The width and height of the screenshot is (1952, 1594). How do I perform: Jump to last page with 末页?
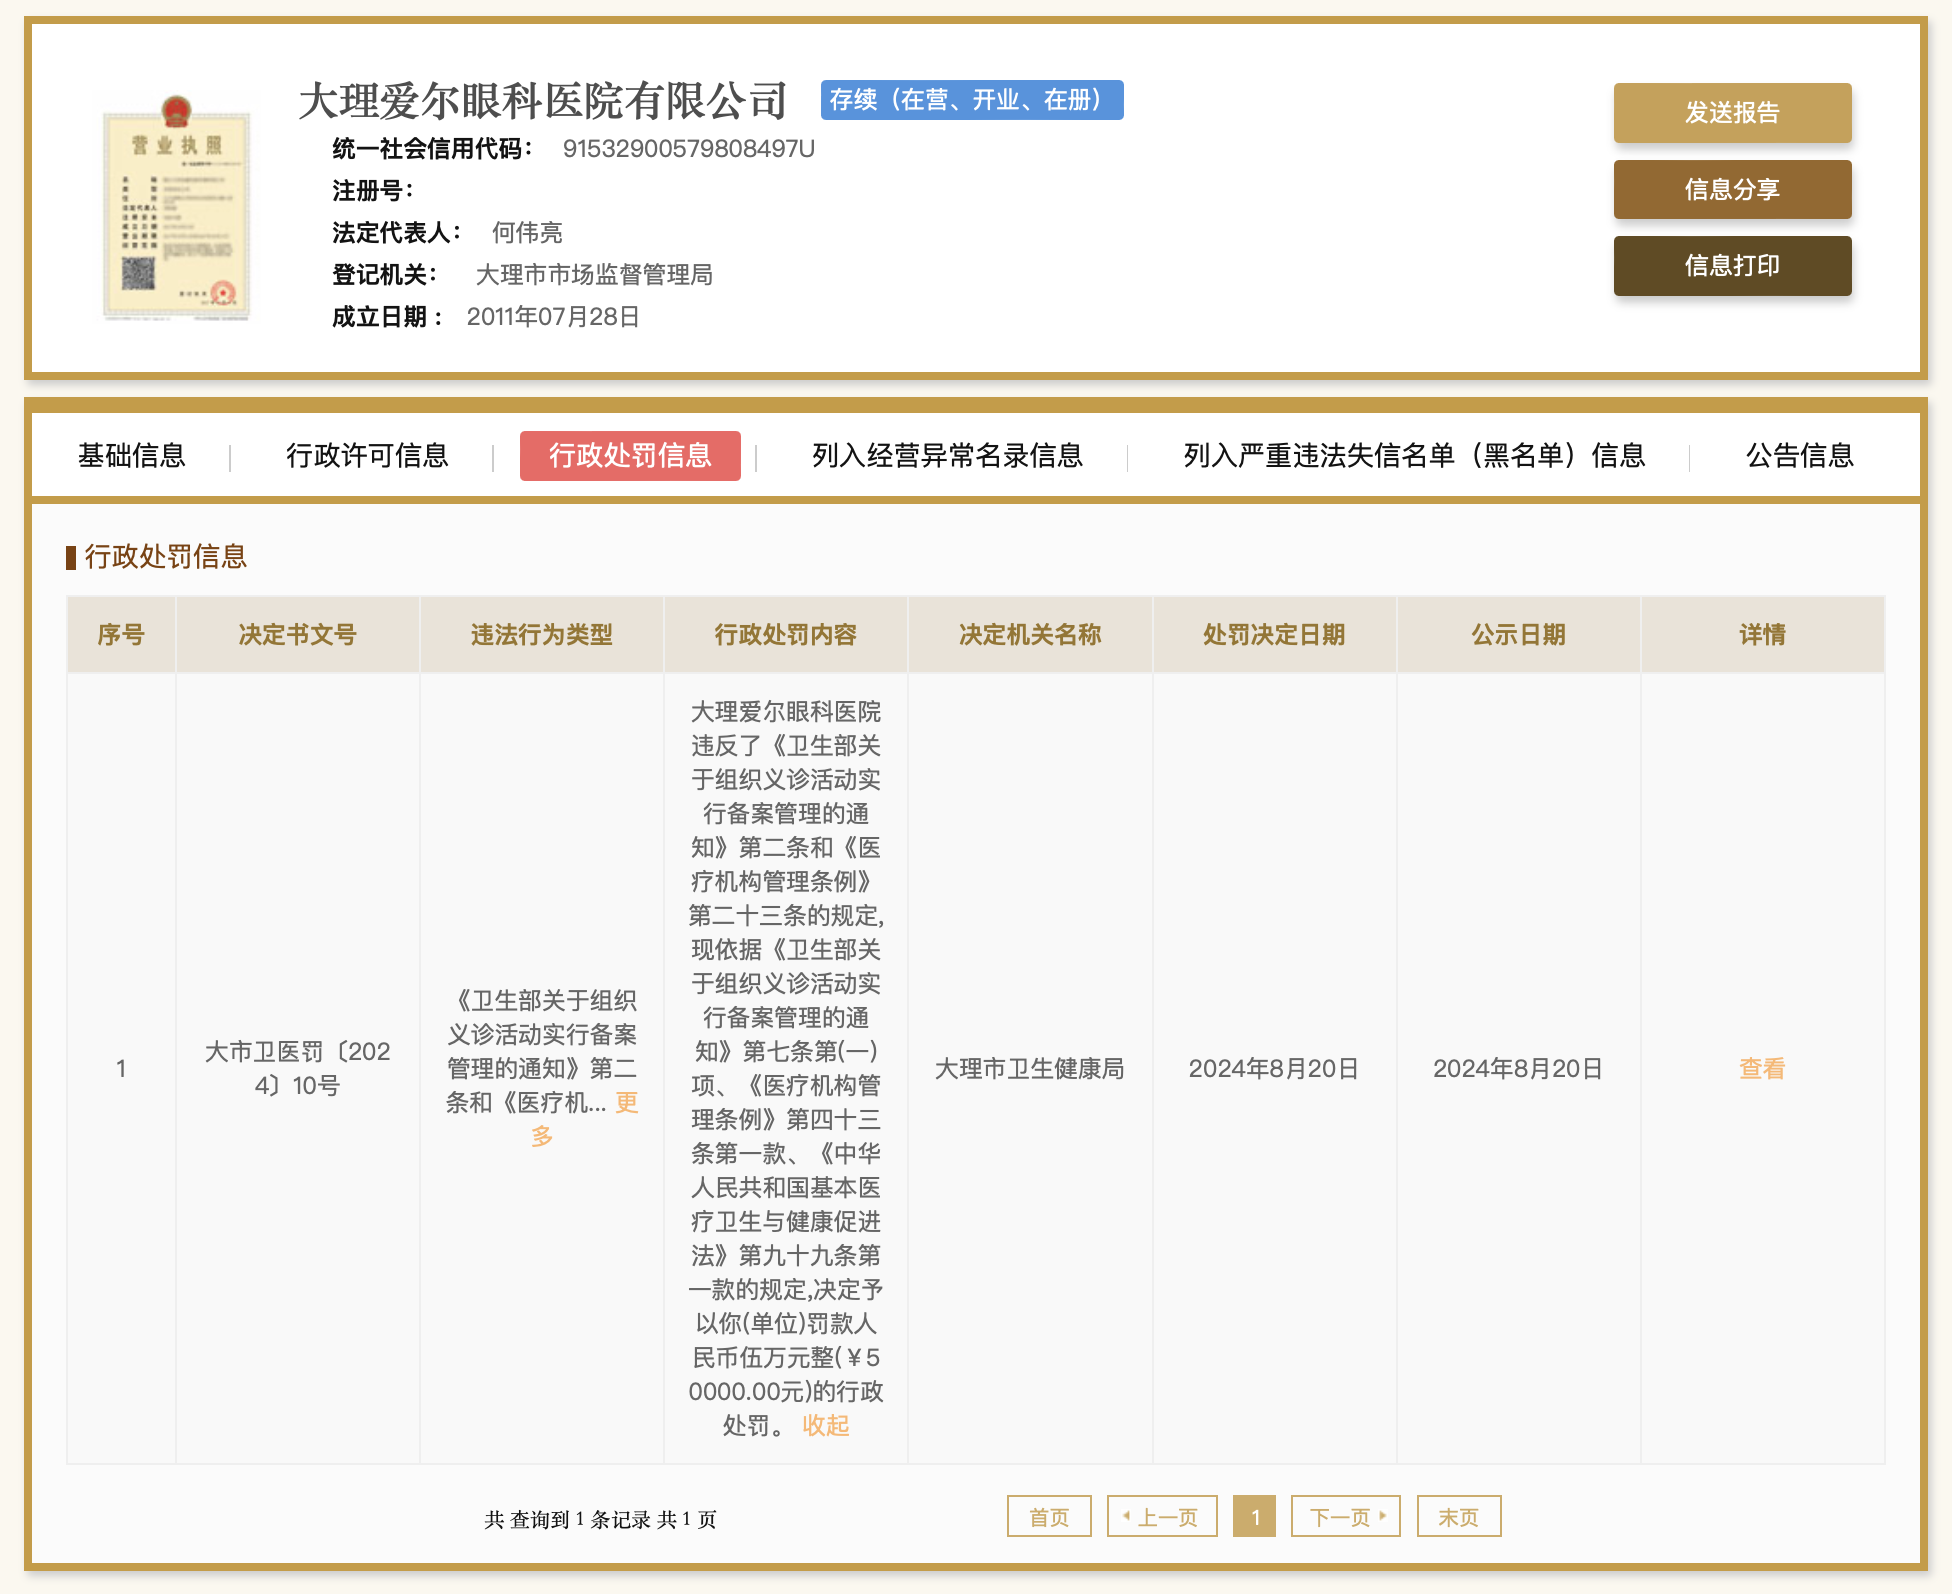[x=1458, y=1517]
